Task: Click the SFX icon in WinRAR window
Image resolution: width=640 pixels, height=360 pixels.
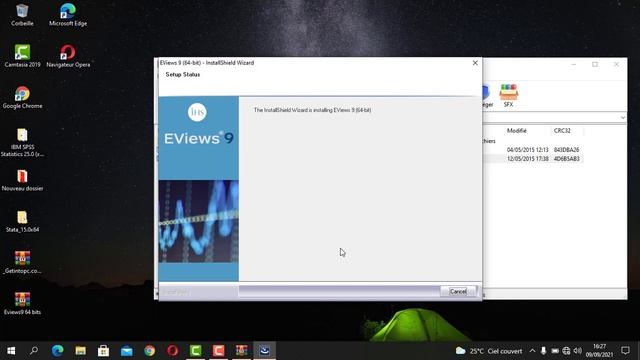Action: click(x=509, y=96)
